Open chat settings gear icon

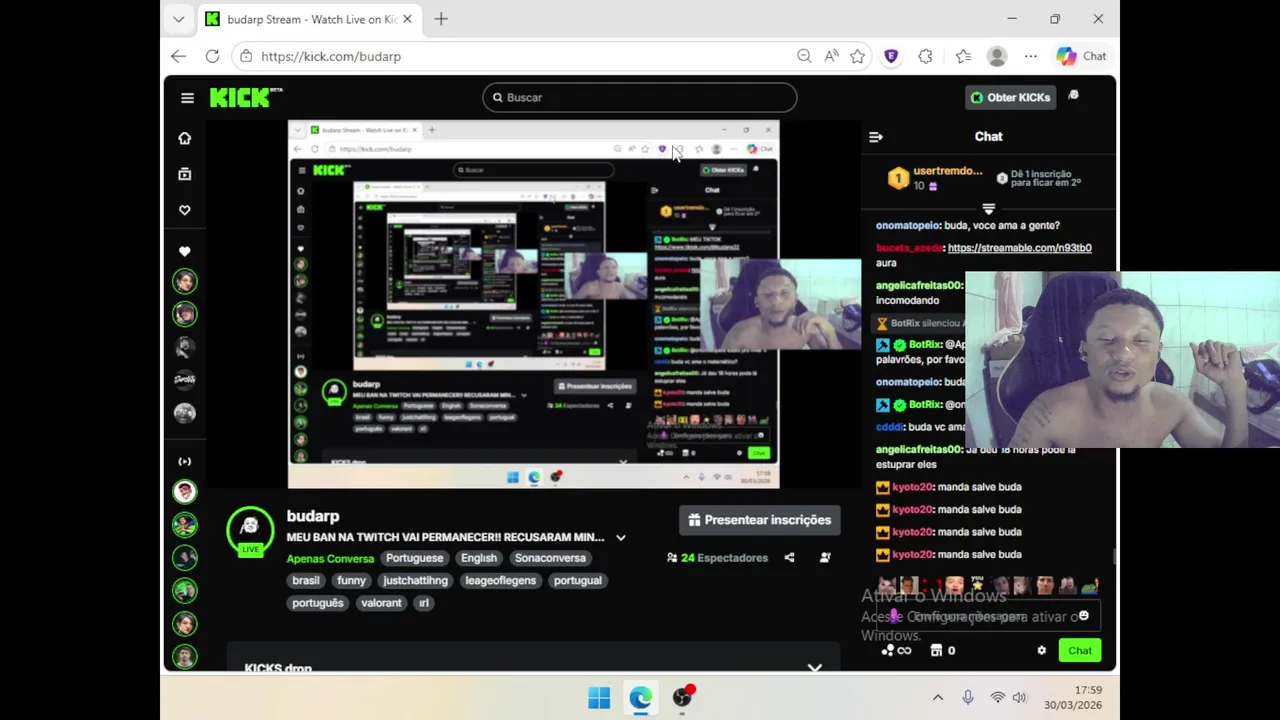tap(1041, 651)
